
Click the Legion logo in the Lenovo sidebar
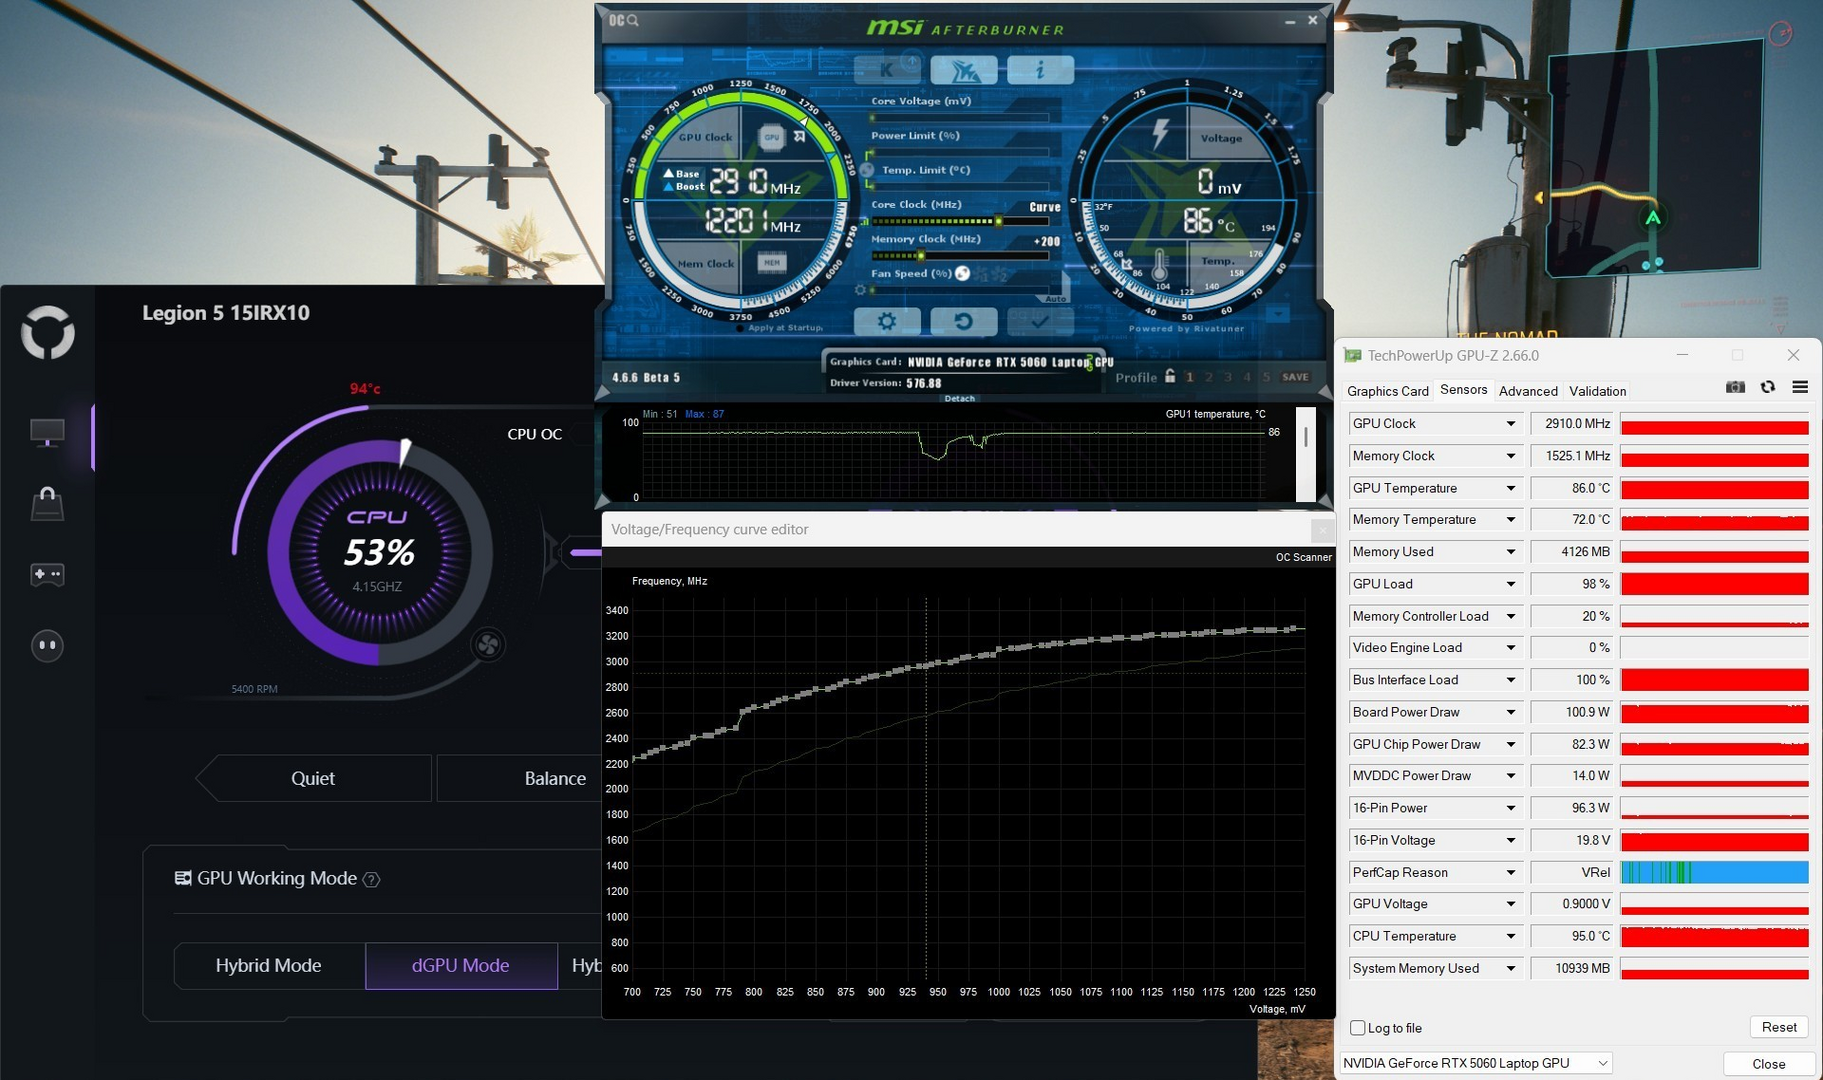(x=48, y=333)
